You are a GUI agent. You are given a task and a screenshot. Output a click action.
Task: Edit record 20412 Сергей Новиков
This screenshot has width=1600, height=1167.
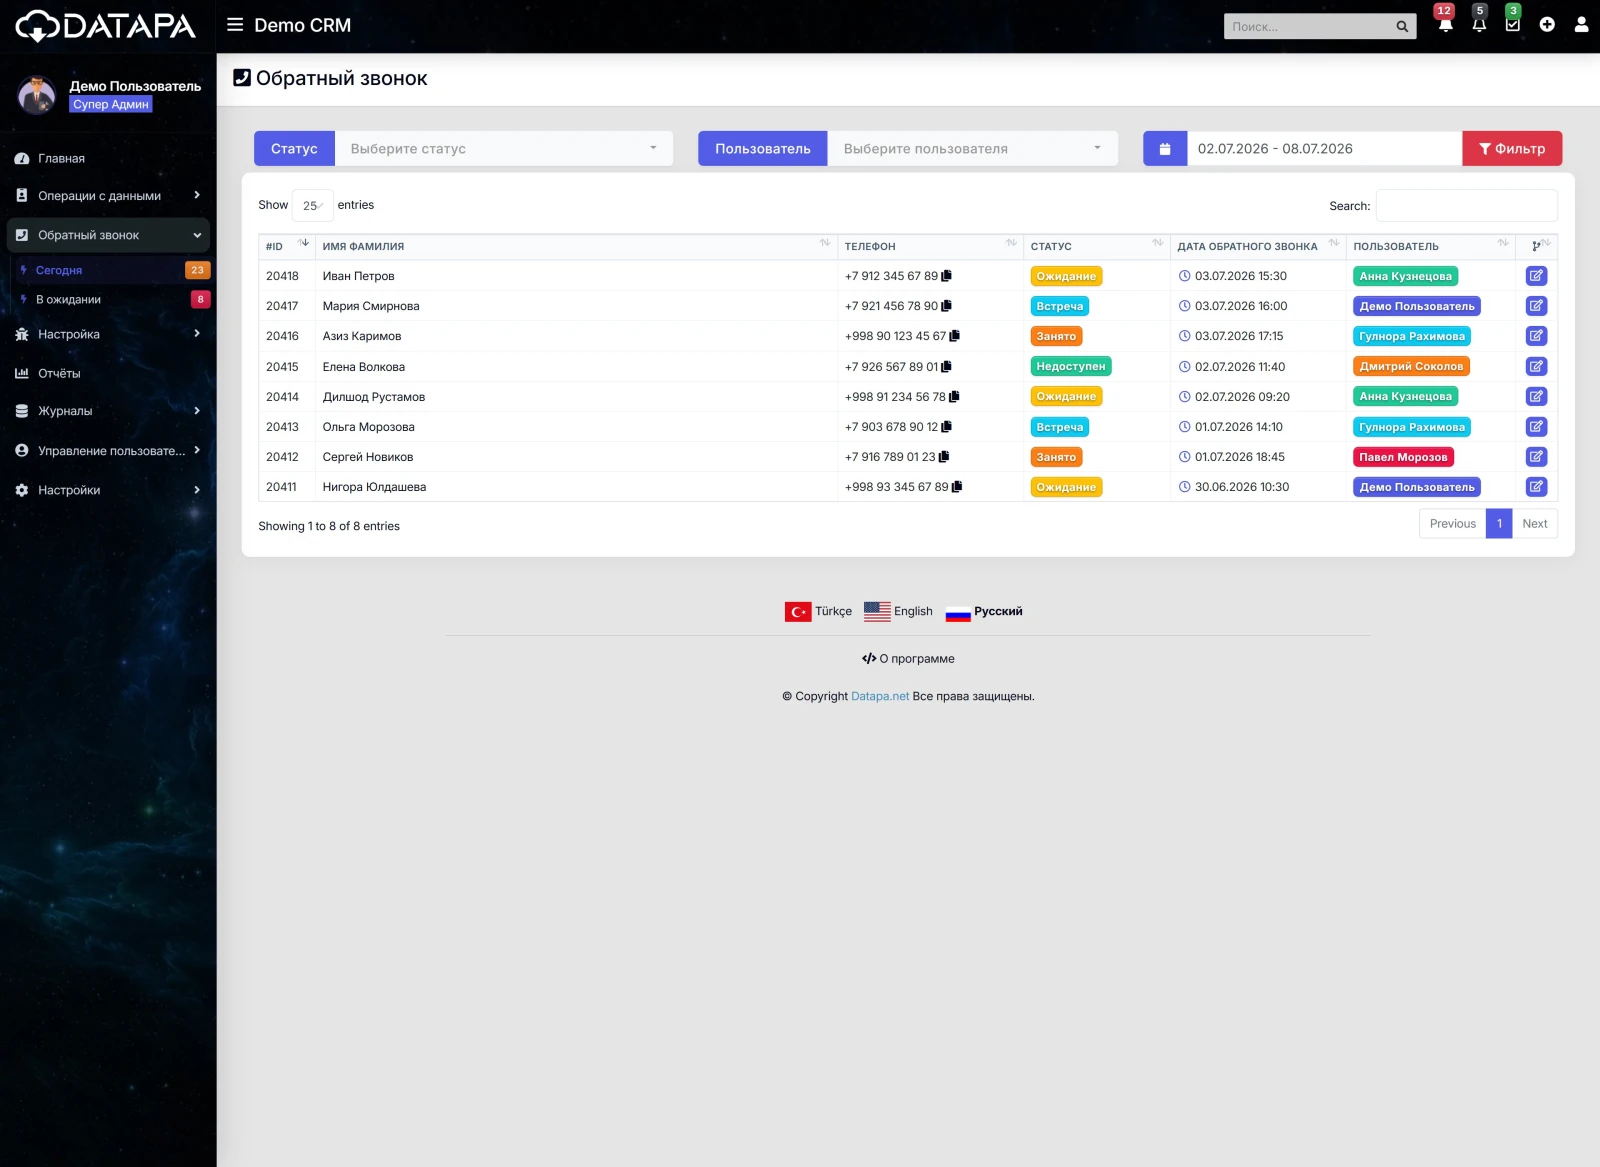click(x=1536, y=457)
